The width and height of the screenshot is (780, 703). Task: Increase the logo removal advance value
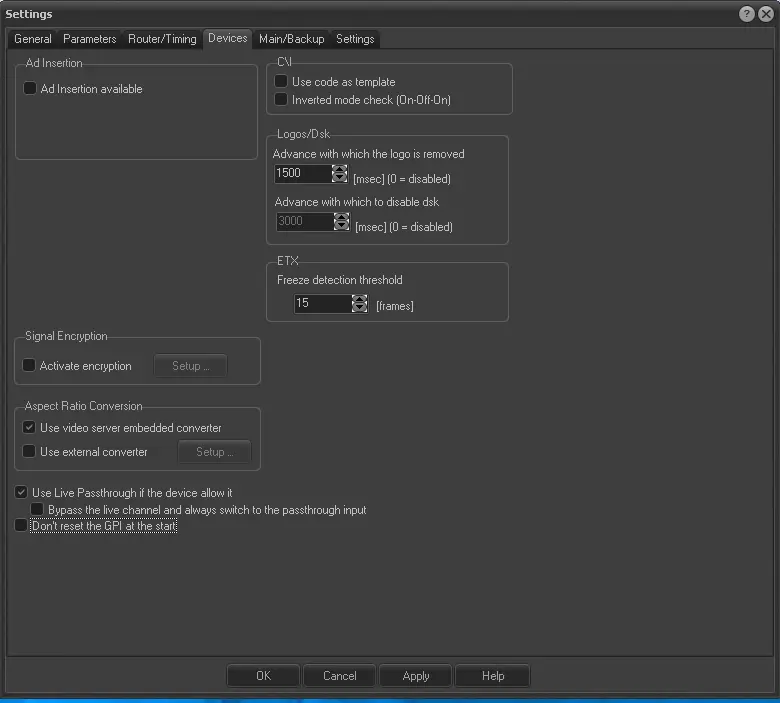(339, 169)
